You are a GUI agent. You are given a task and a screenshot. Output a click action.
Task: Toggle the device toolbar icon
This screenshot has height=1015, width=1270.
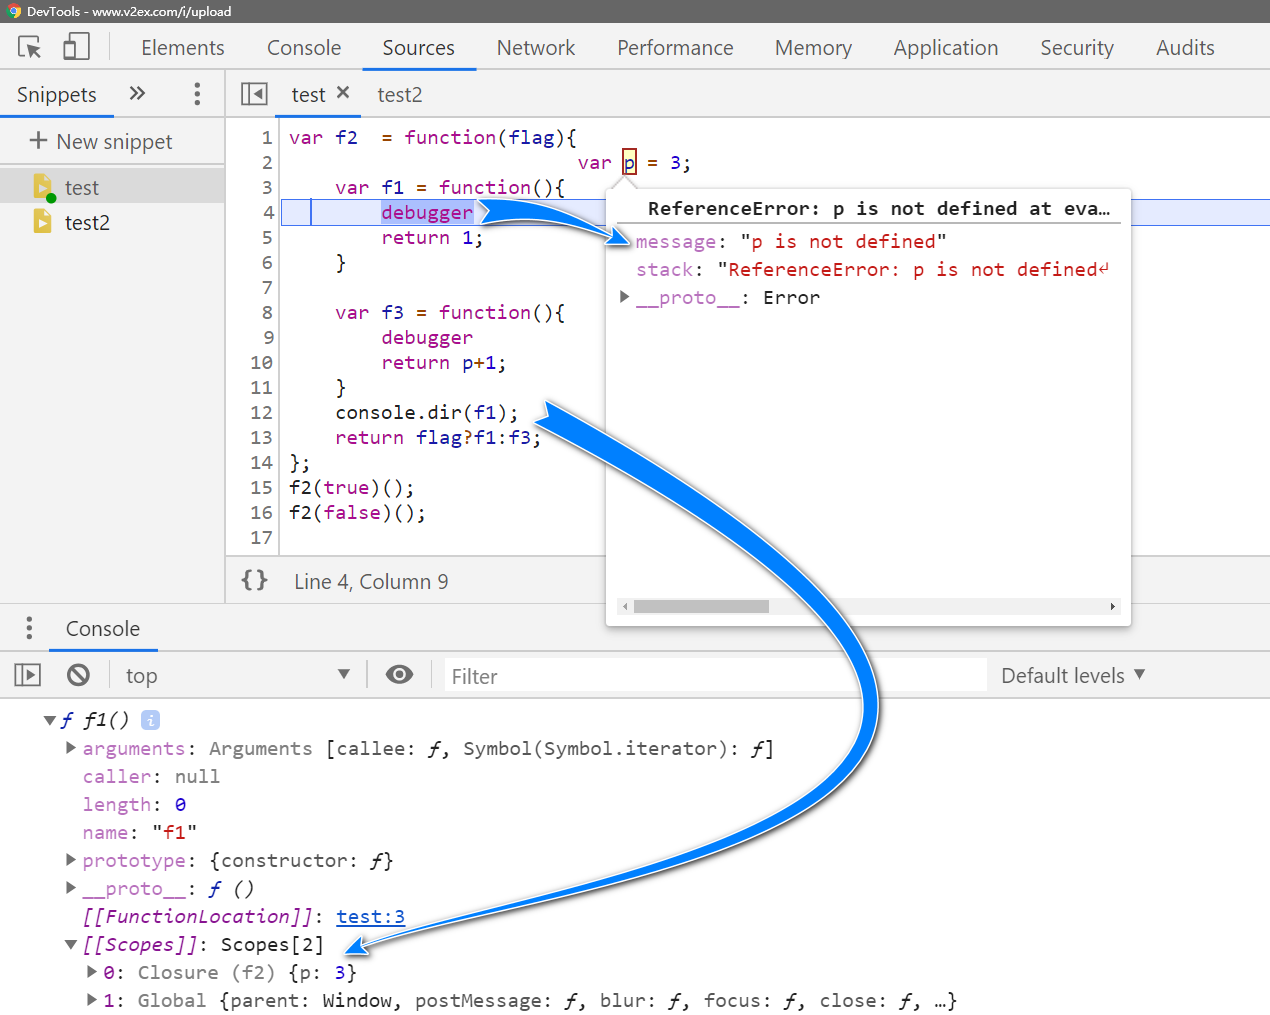coord(76,47)
